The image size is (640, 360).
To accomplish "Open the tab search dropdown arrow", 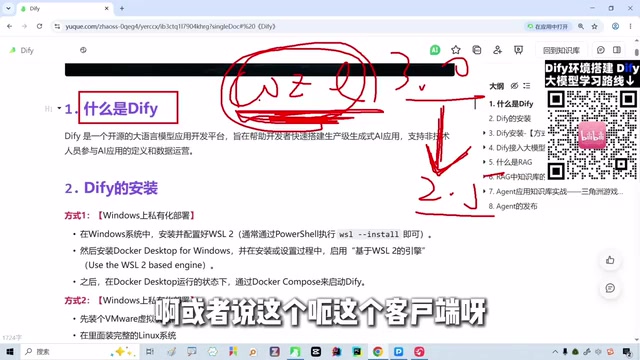I will point(8,8).
